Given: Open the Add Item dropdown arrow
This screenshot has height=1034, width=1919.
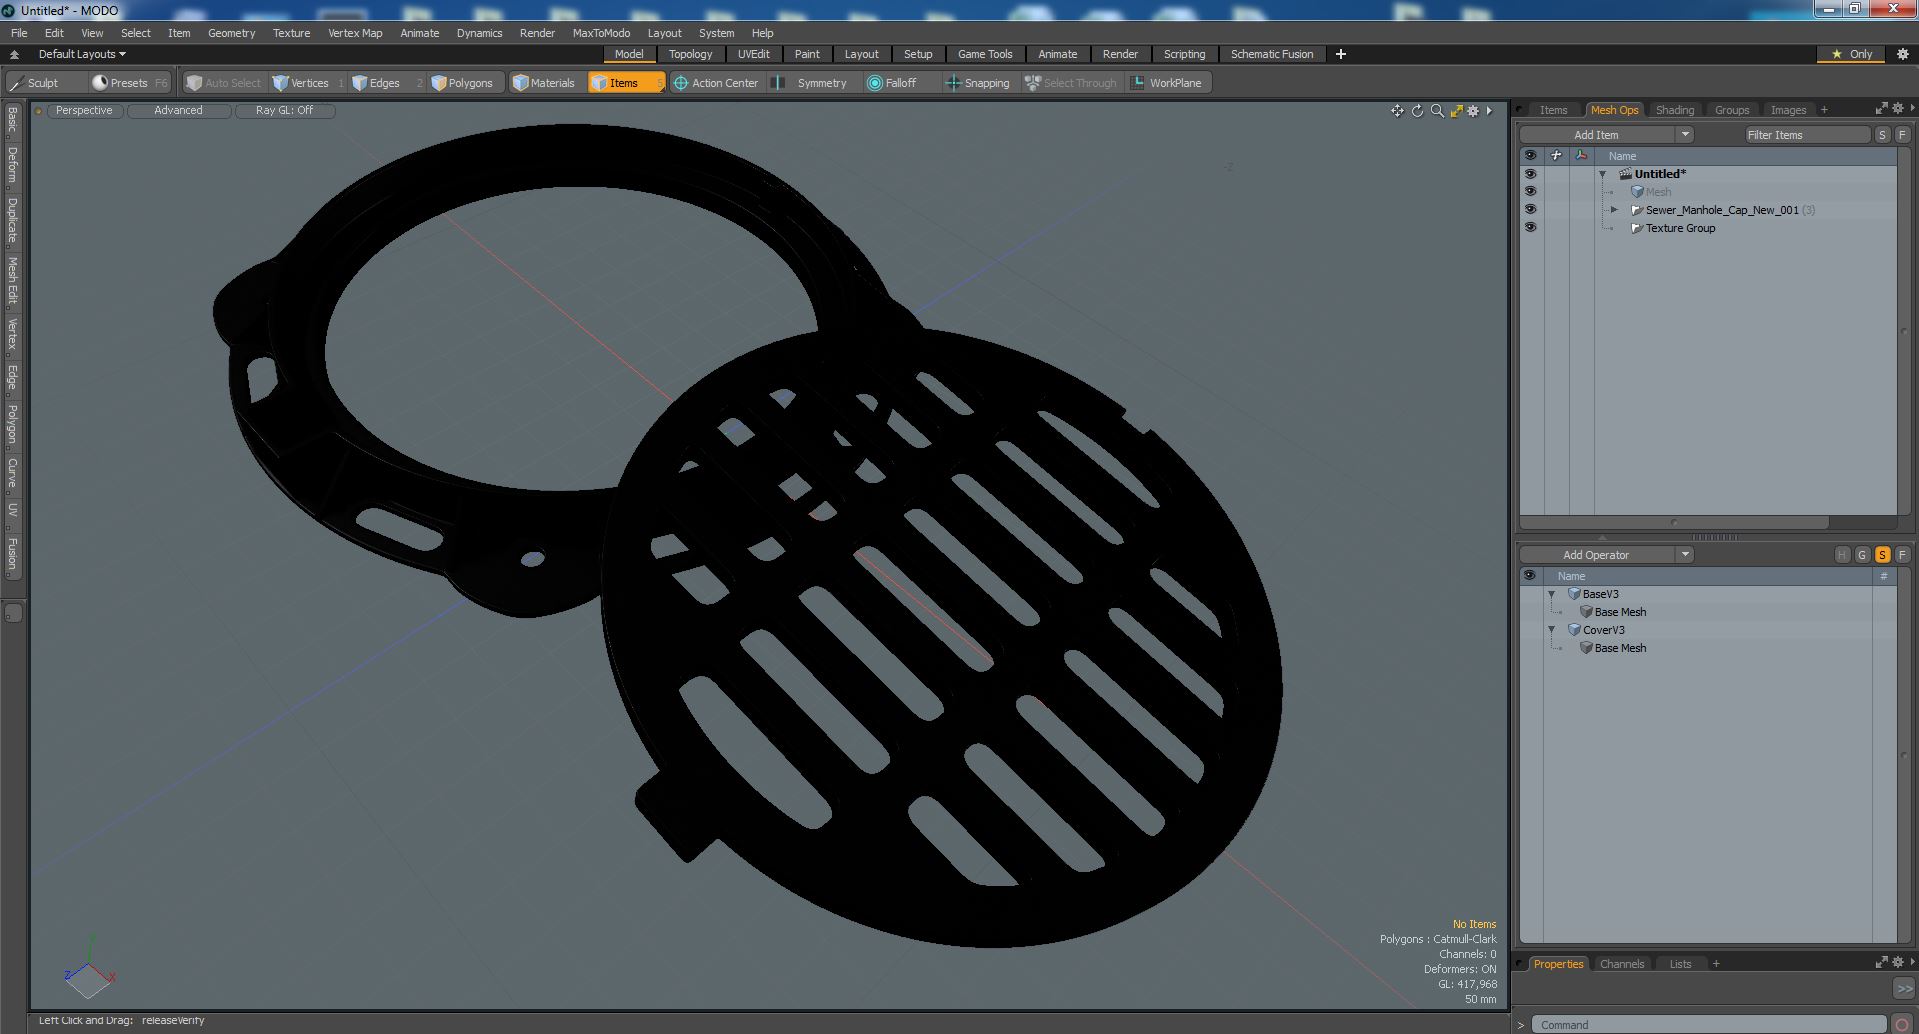Looking at the screenshot, I should [1685, 135].
